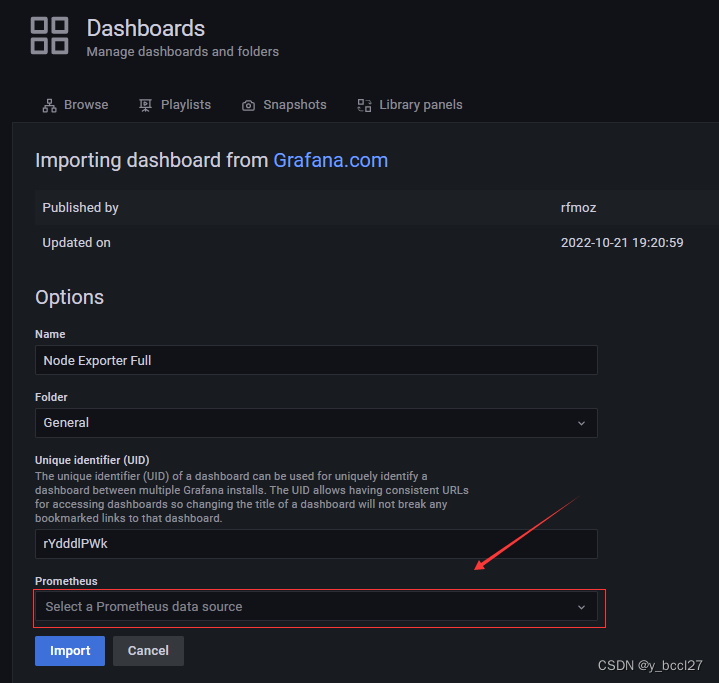Click the Browse tab icon
This screenshot has width=719, height=683.
(x=50, y=106)
